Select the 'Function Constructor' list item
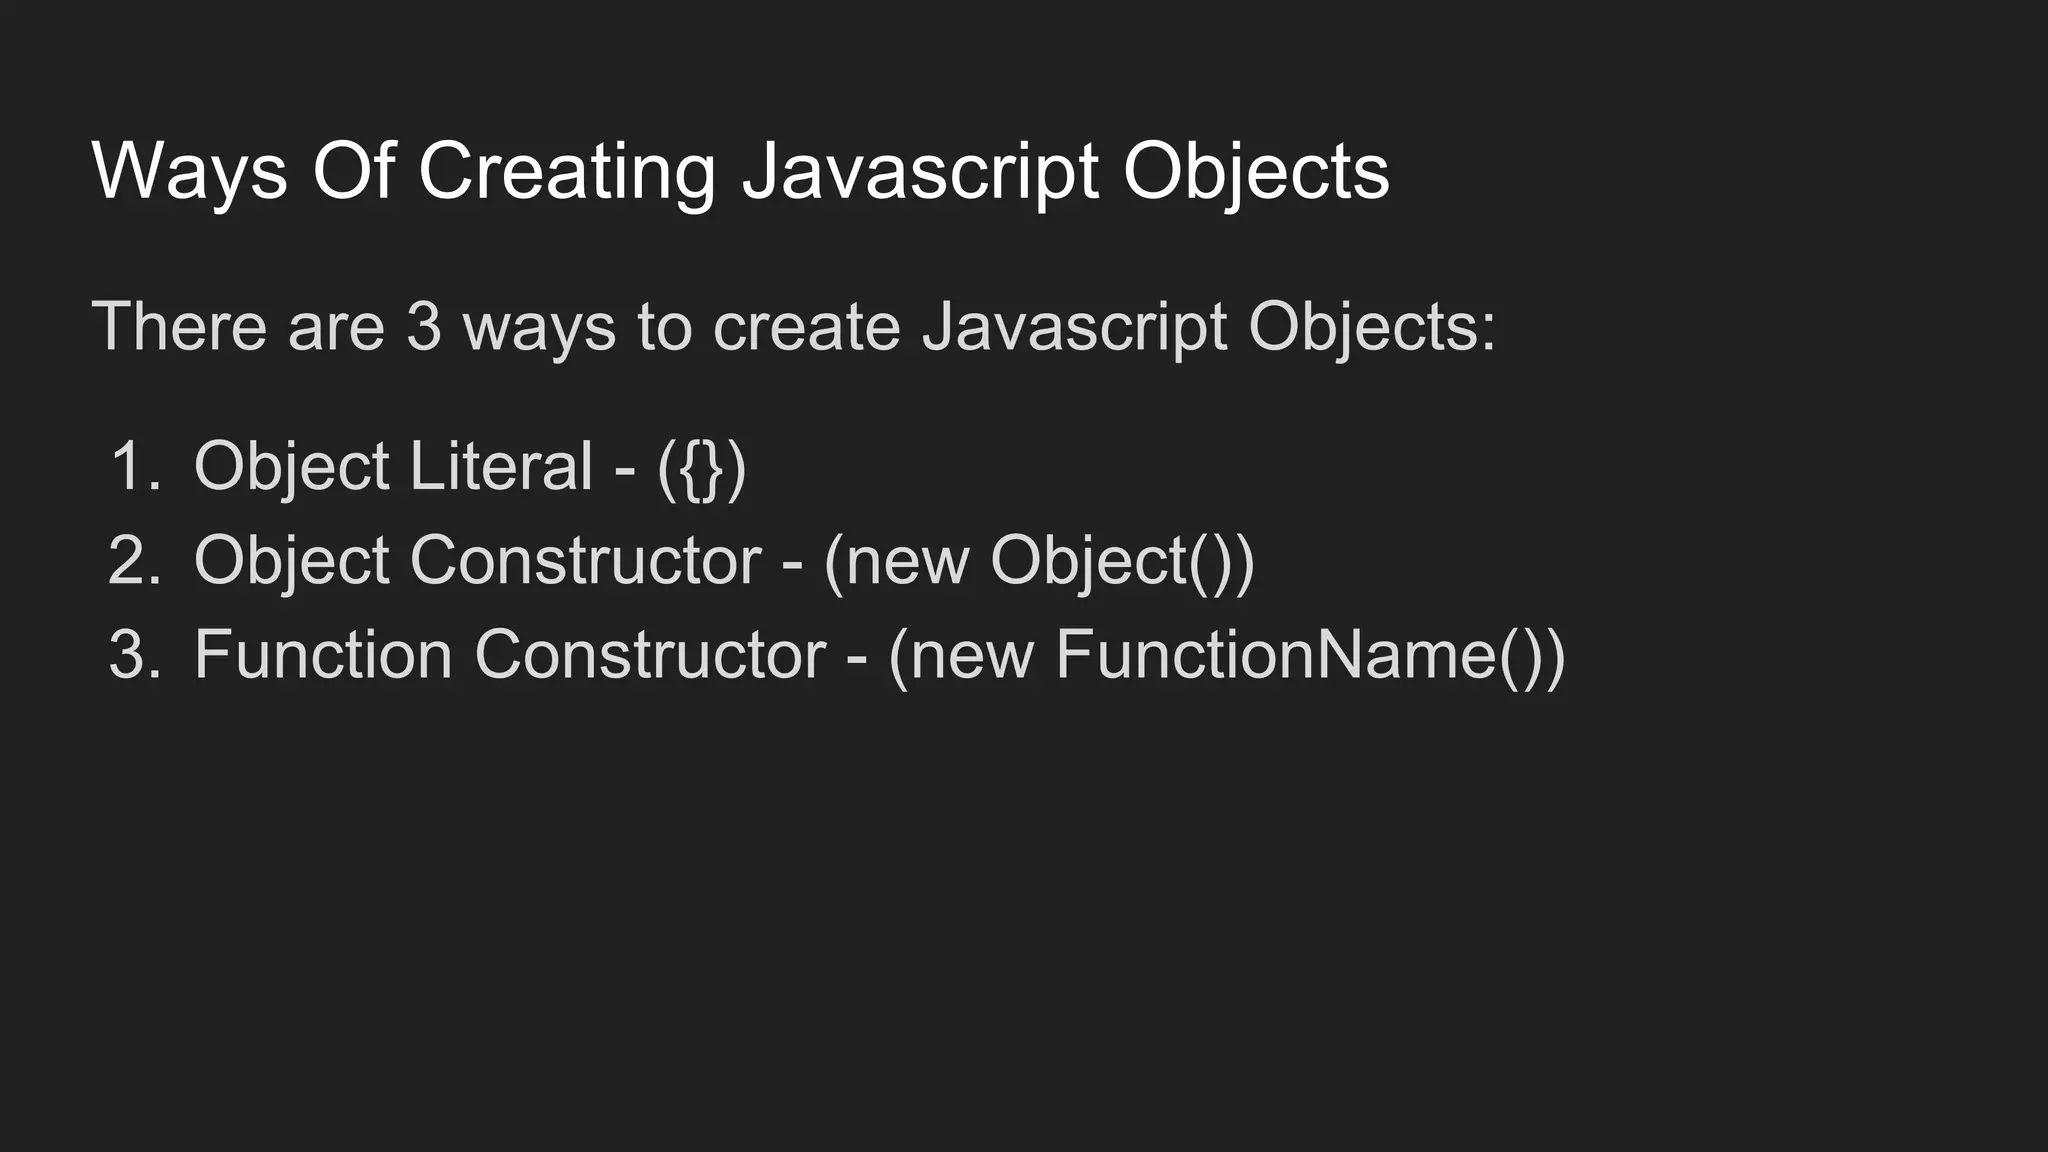 836,655
